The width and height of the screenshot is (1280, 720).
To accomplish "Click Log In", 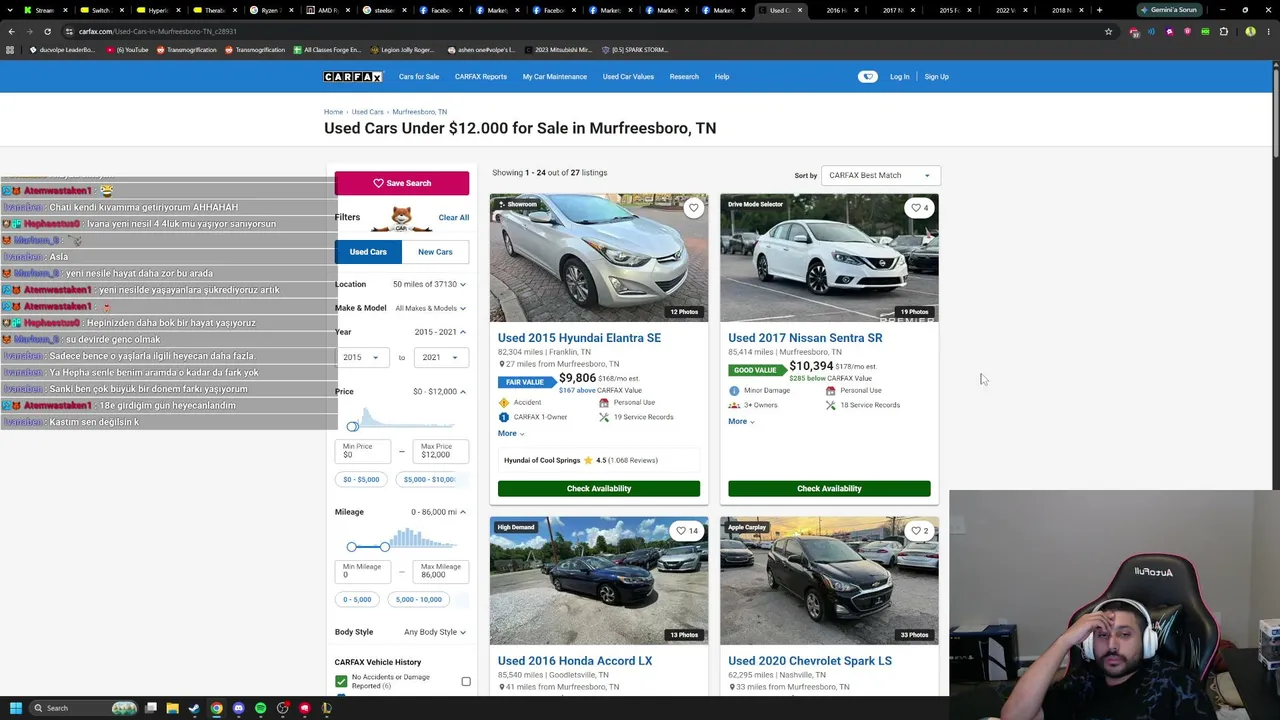I will coord(900,77).
